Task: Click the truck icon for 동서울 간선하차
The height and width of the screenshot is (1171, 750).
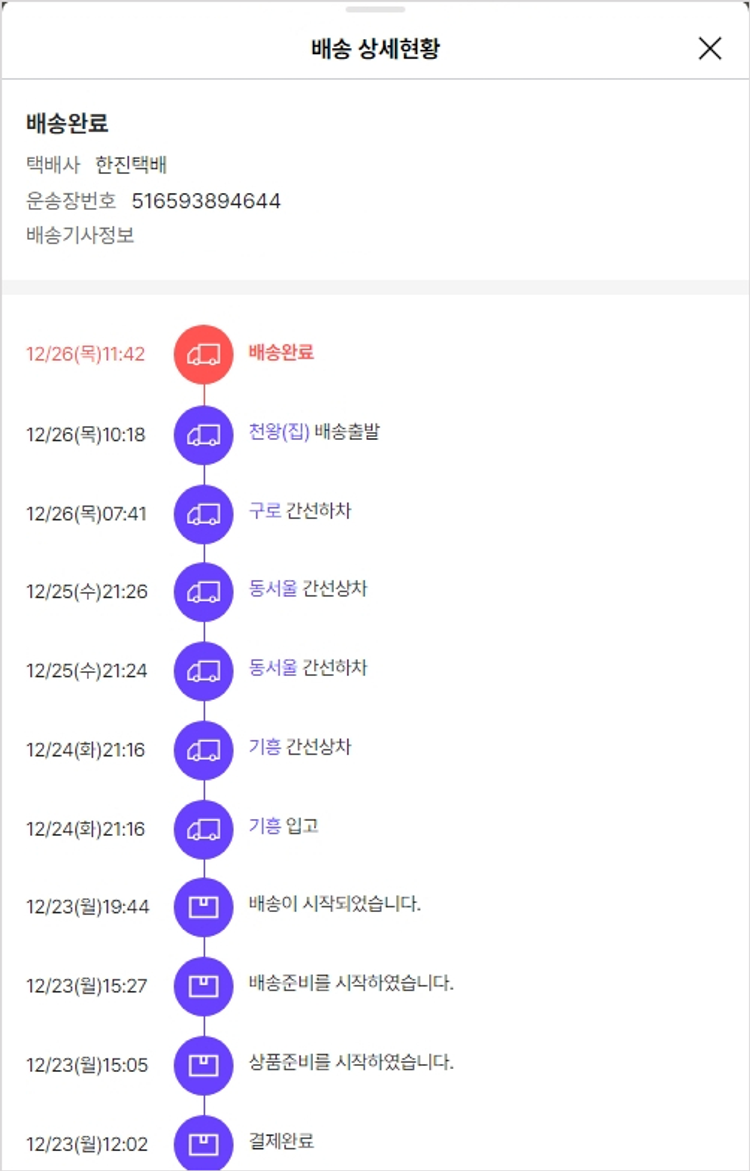Action: coord(204,670)
